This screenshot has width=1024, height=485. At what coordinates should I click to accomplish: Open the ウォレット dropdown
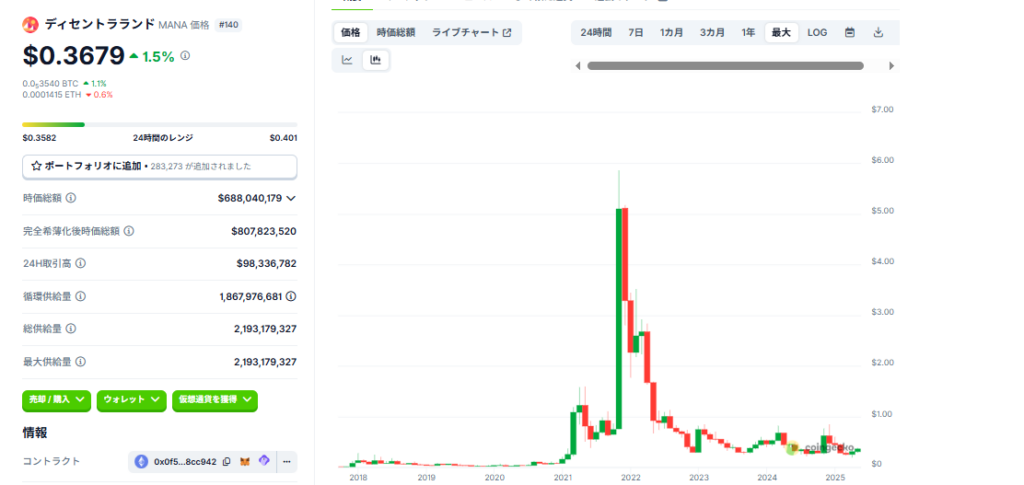[131, 400]
